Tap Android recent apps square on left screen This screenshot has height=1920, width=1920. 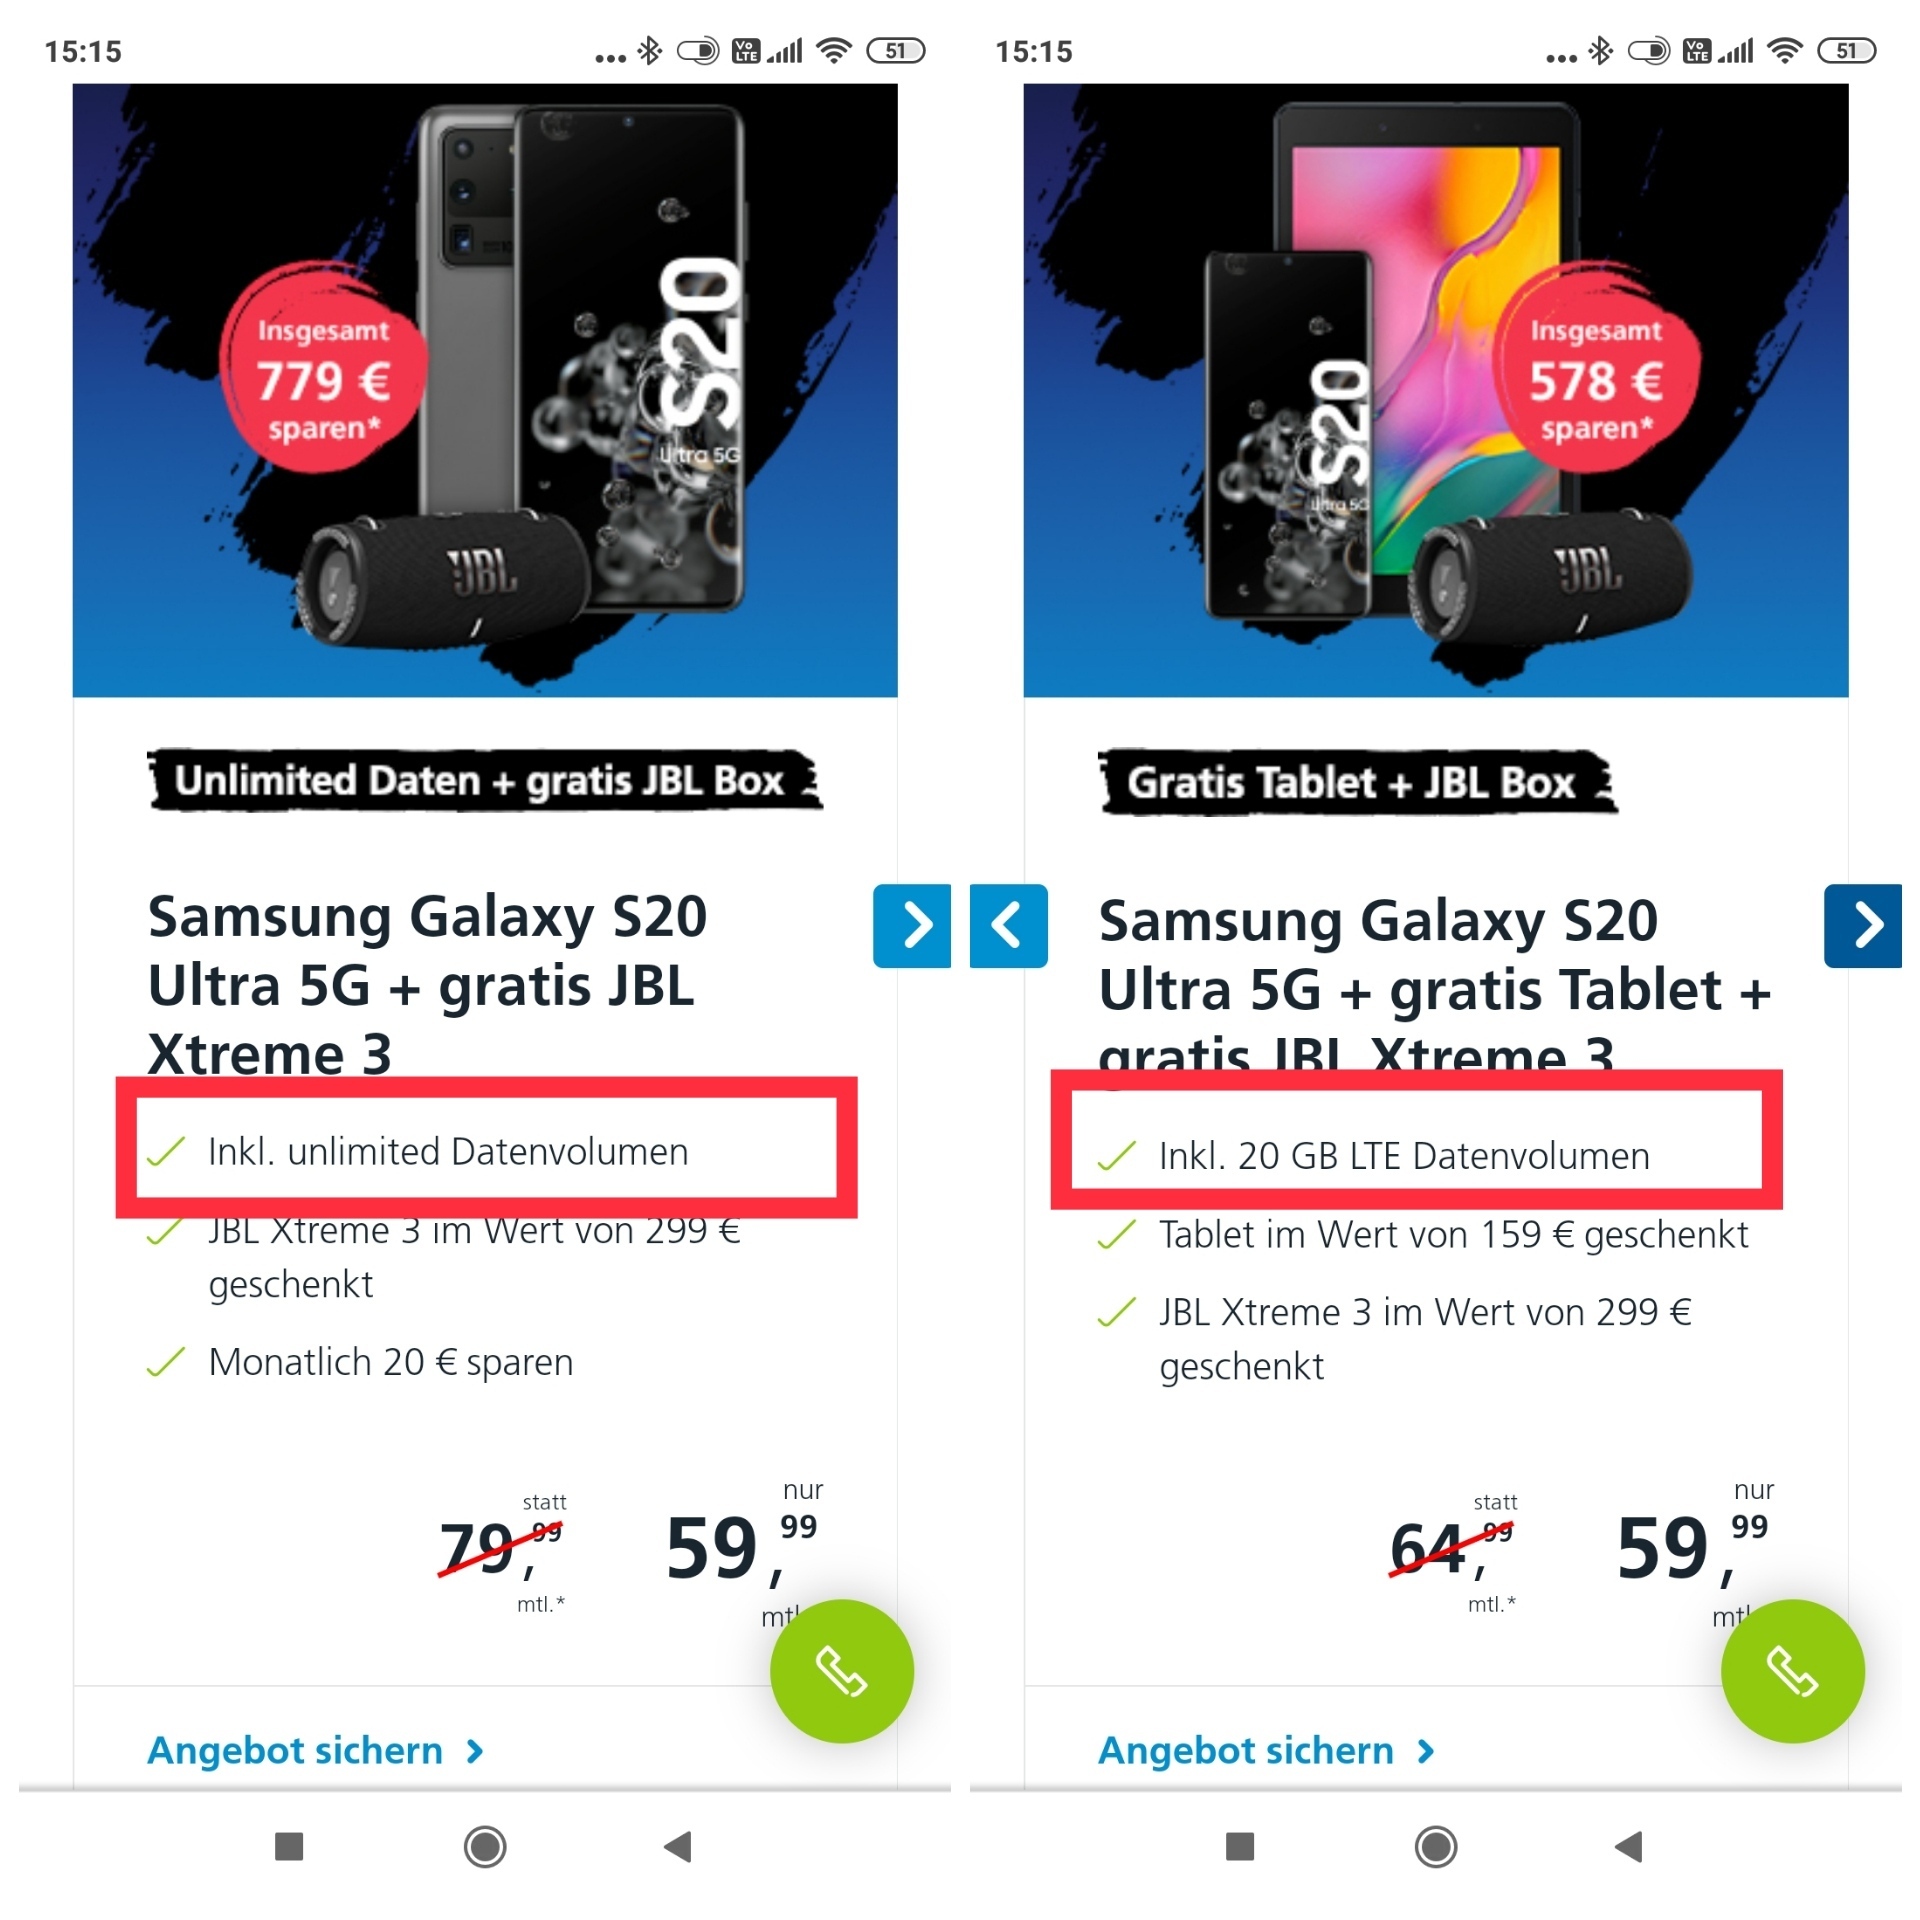[x=289, y=1846]
